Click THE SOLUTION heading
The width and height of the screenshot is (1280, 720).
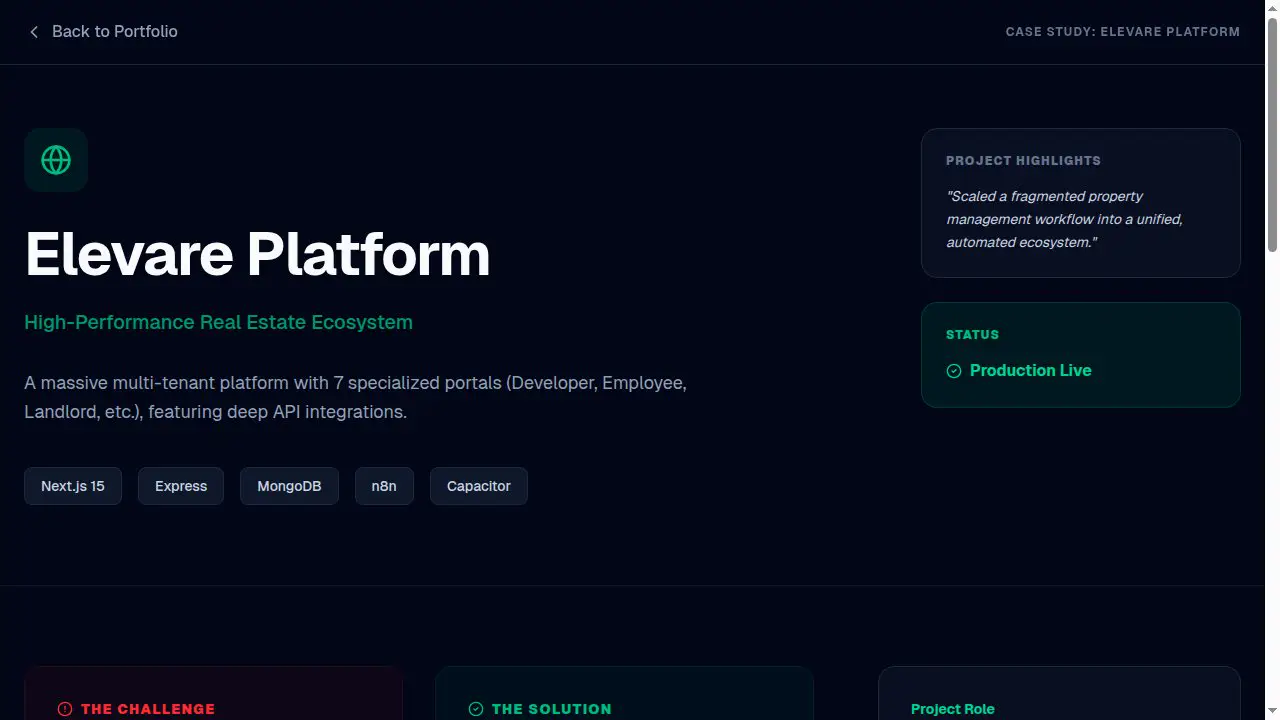click(552, 709)
